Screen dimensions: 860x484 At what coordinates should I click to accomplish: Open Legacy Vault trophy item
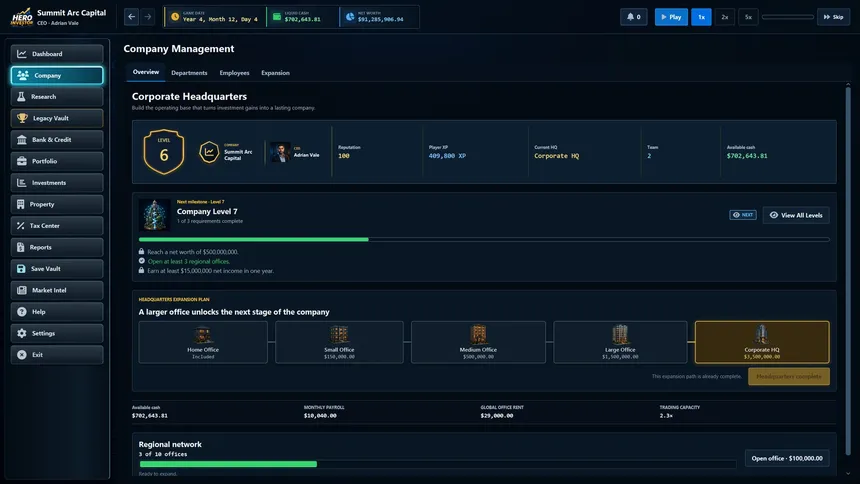(x=56, y=118)
